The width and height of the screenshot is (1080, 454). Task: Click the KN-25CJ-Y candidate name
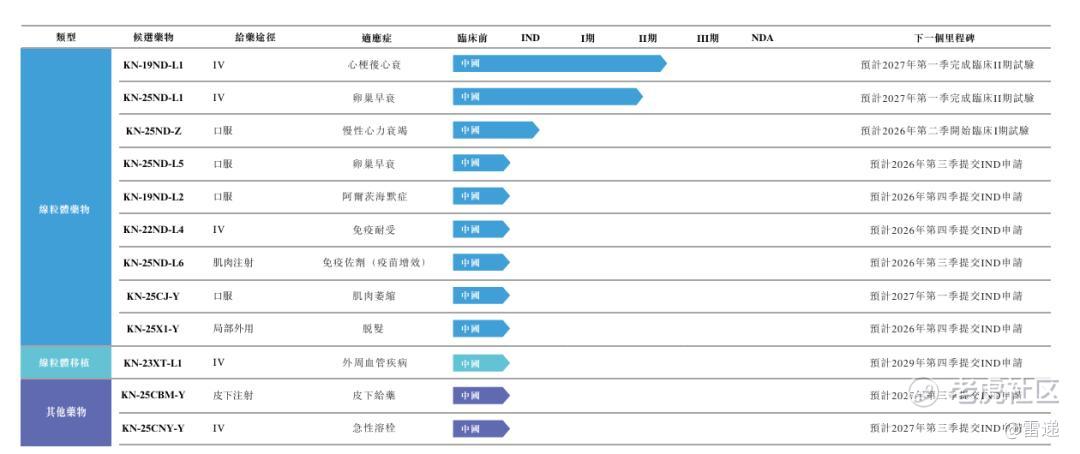point(153,296)
